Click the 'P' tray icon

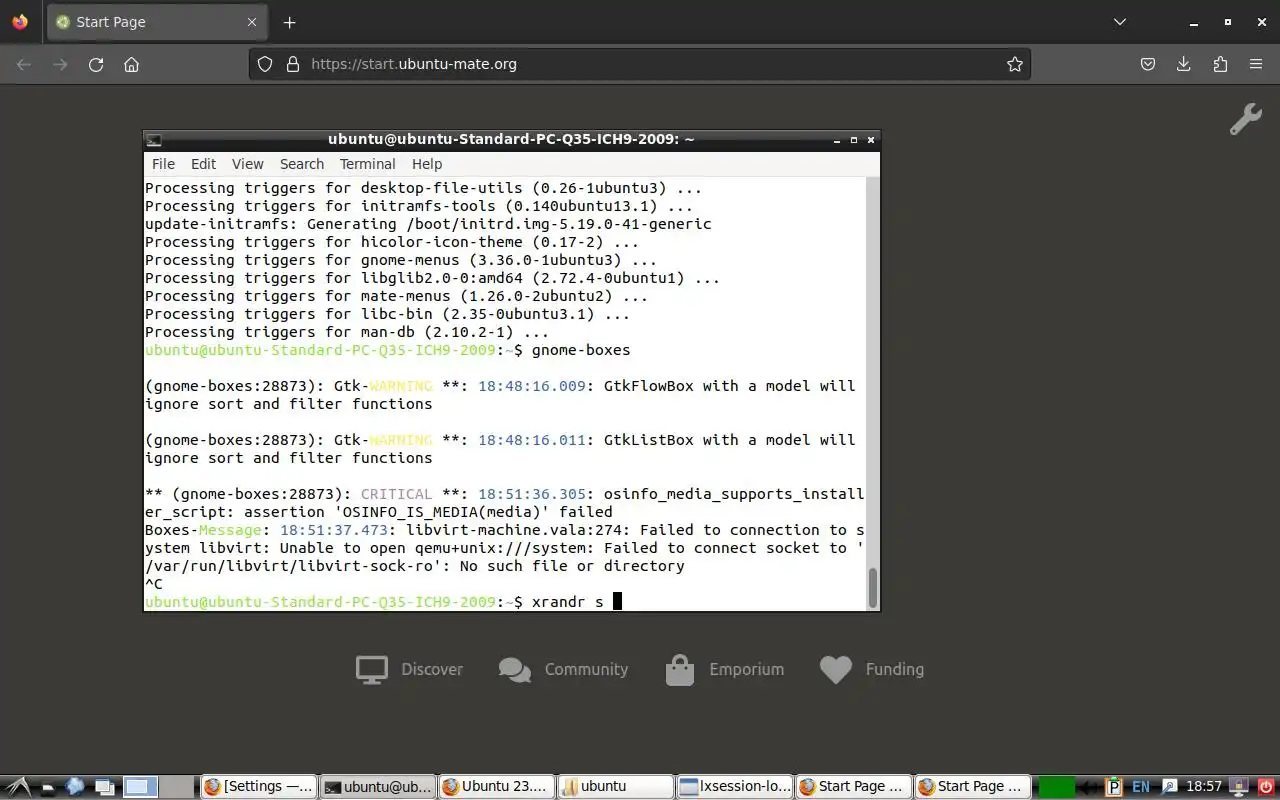(1113, 787)
